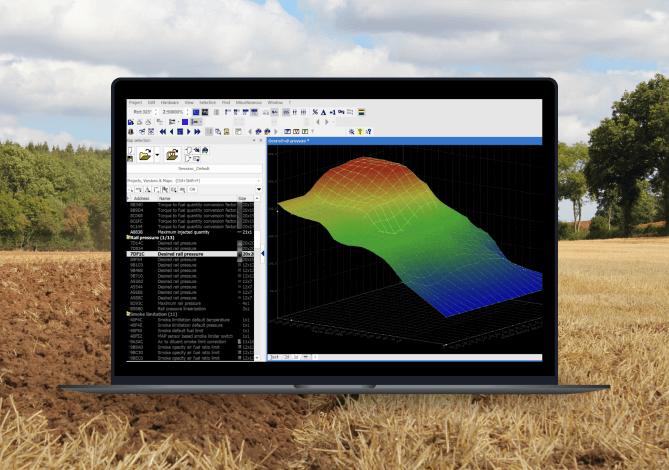Click the bold A font icon
The width and height of the screenshot is (669, 470).
(x=323, y=112)
